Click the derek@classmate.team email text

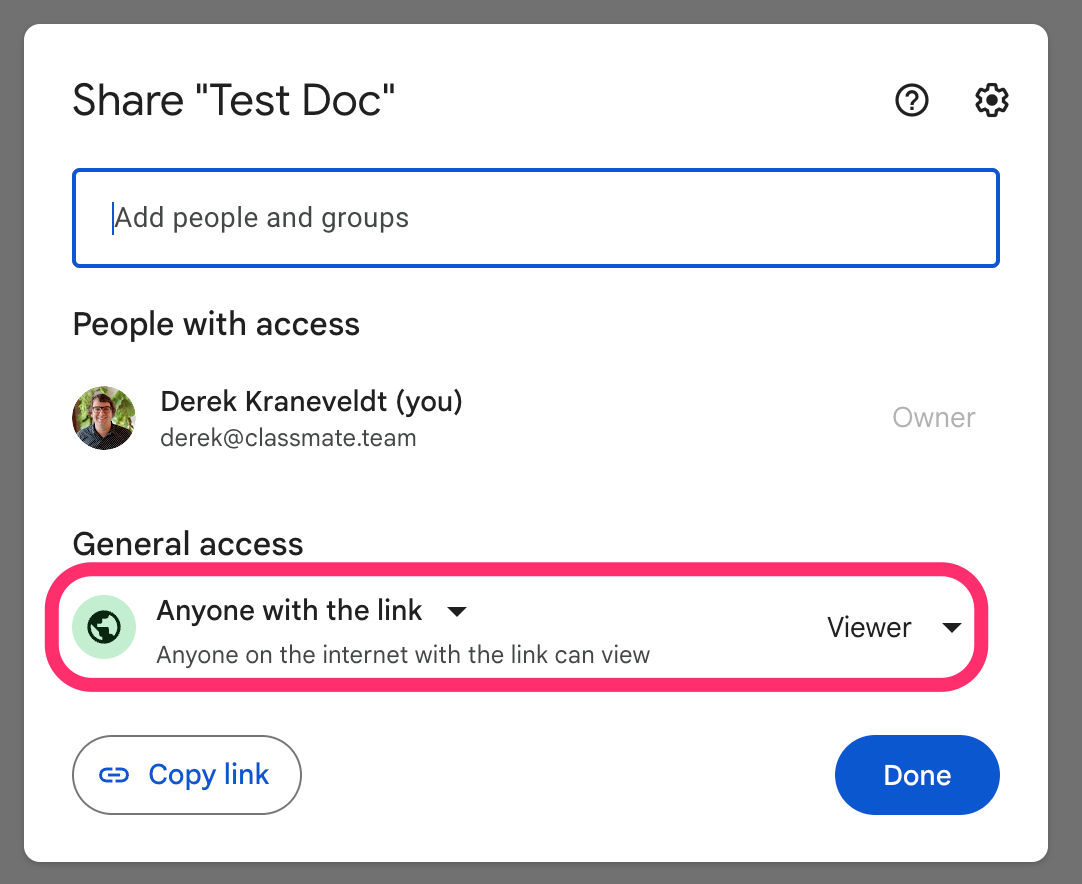coord(288,438)
